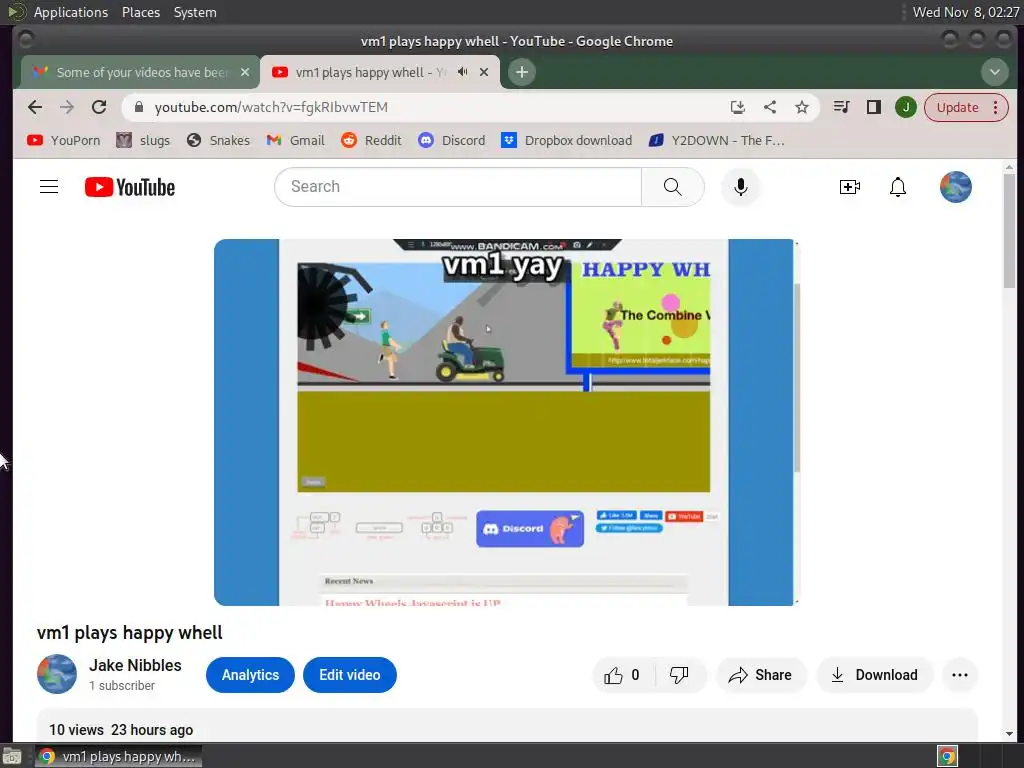Click the Analytics button
The image size is (1024, 768).
coord(250,675)
